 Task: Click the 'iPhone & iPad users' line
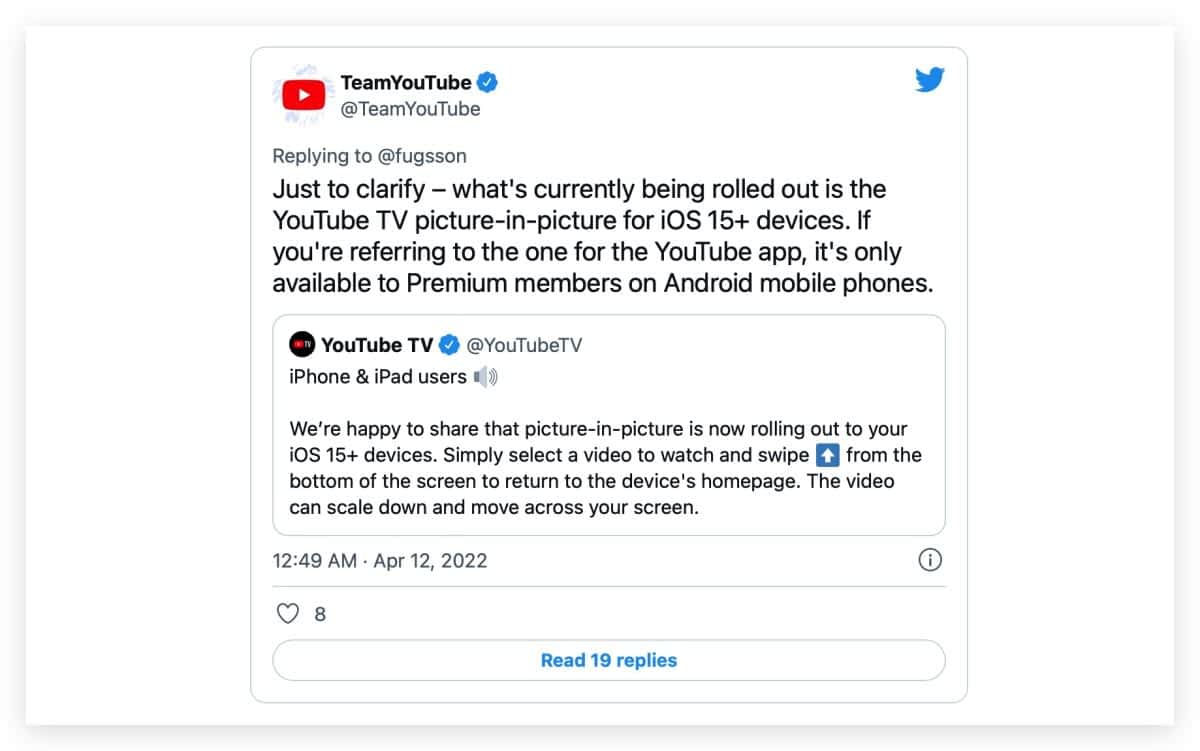pyautogui.click(x=378, y=377)
